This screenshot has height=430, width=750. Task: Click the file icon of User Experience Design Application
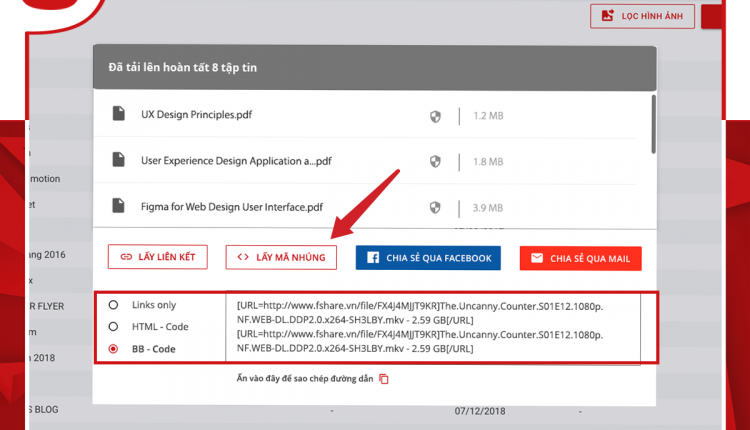[119, 159]
